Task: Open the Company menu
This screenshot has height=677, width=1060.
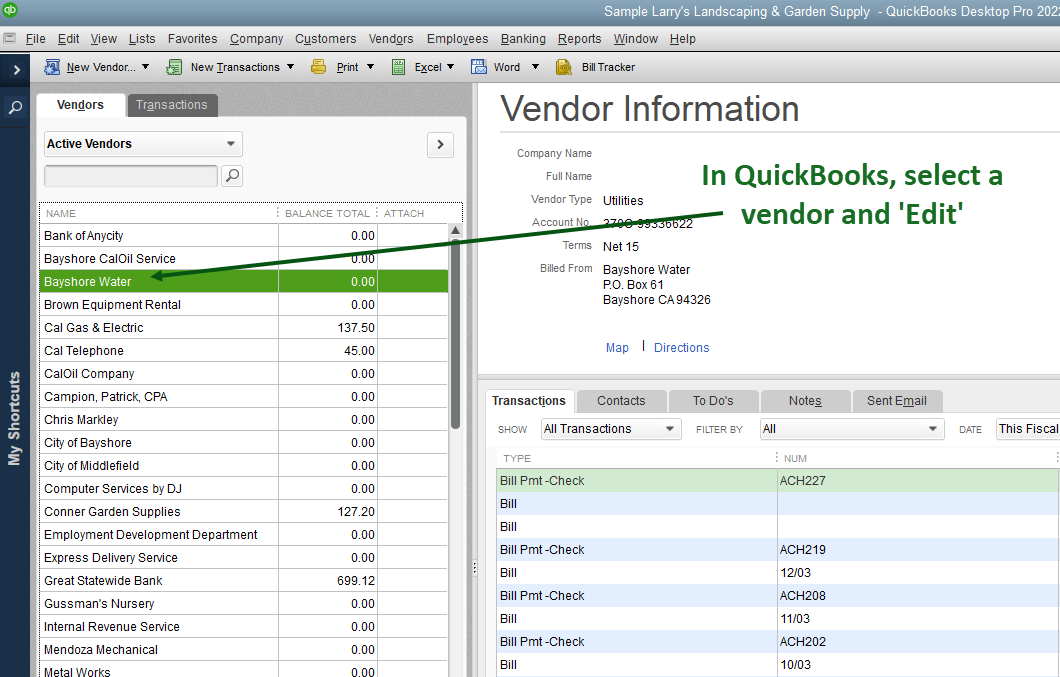Action: tap(256, 39)
